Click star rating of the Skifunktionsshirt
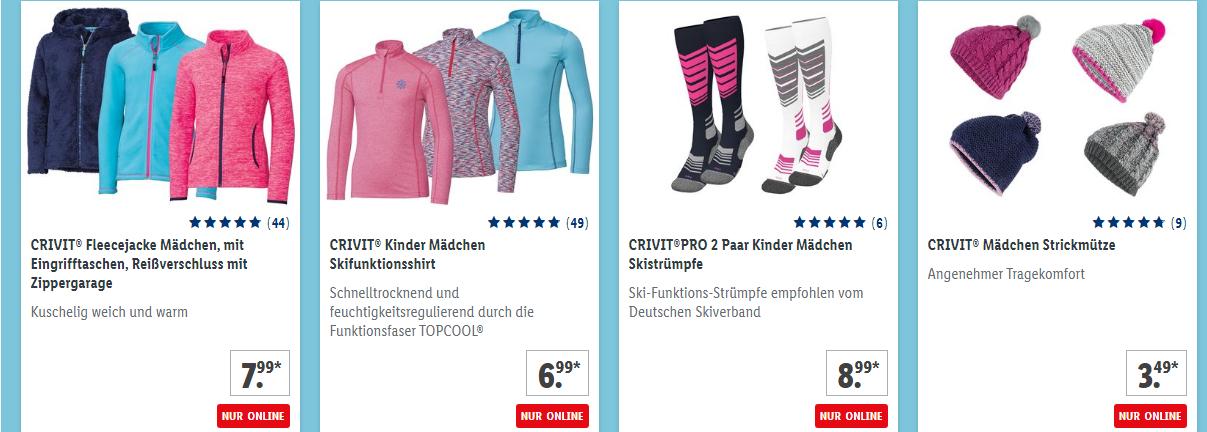Image resolution: width=1207 pixels, height=432 pixels. 524,223
